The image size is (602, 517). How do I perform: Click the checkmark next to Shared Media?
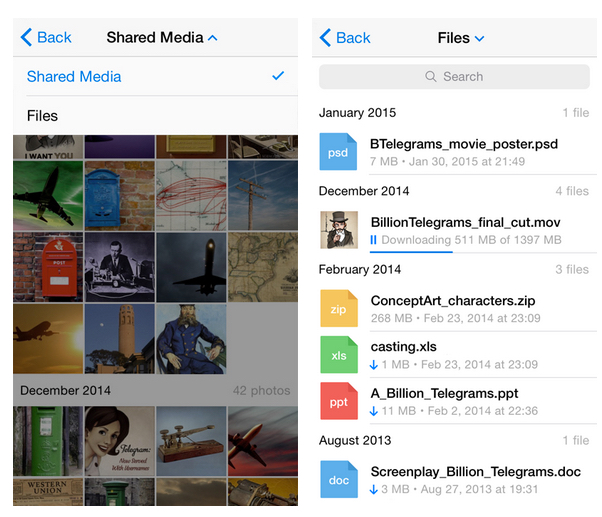click(278, 76)
